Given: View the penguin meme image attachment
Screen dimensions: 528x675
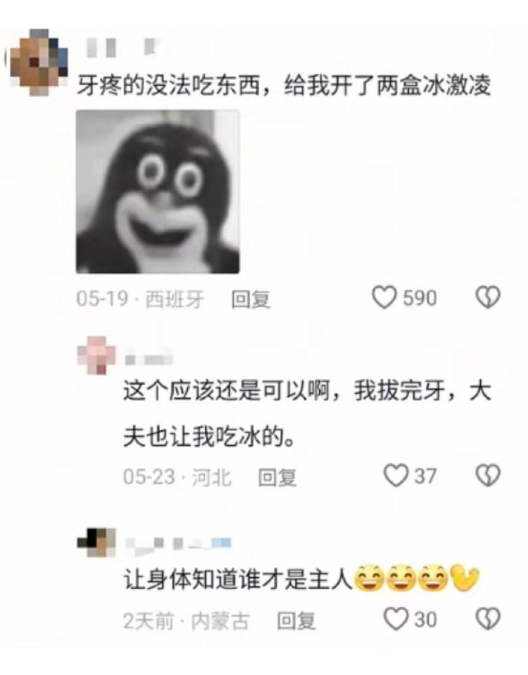Looking at the screenshot, I should pos(157,192).
